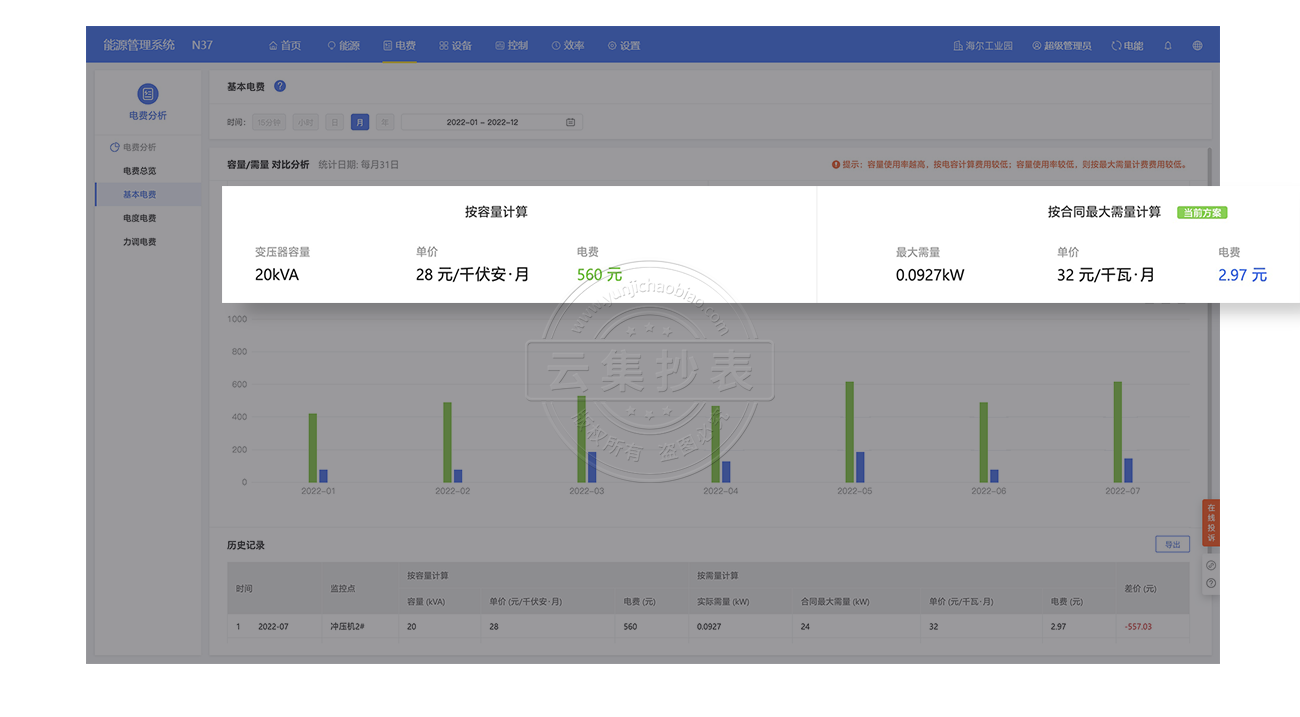The image size is (1300, 717).
Task: Open the calendar icon in date range field
Action: coord(570,122)
